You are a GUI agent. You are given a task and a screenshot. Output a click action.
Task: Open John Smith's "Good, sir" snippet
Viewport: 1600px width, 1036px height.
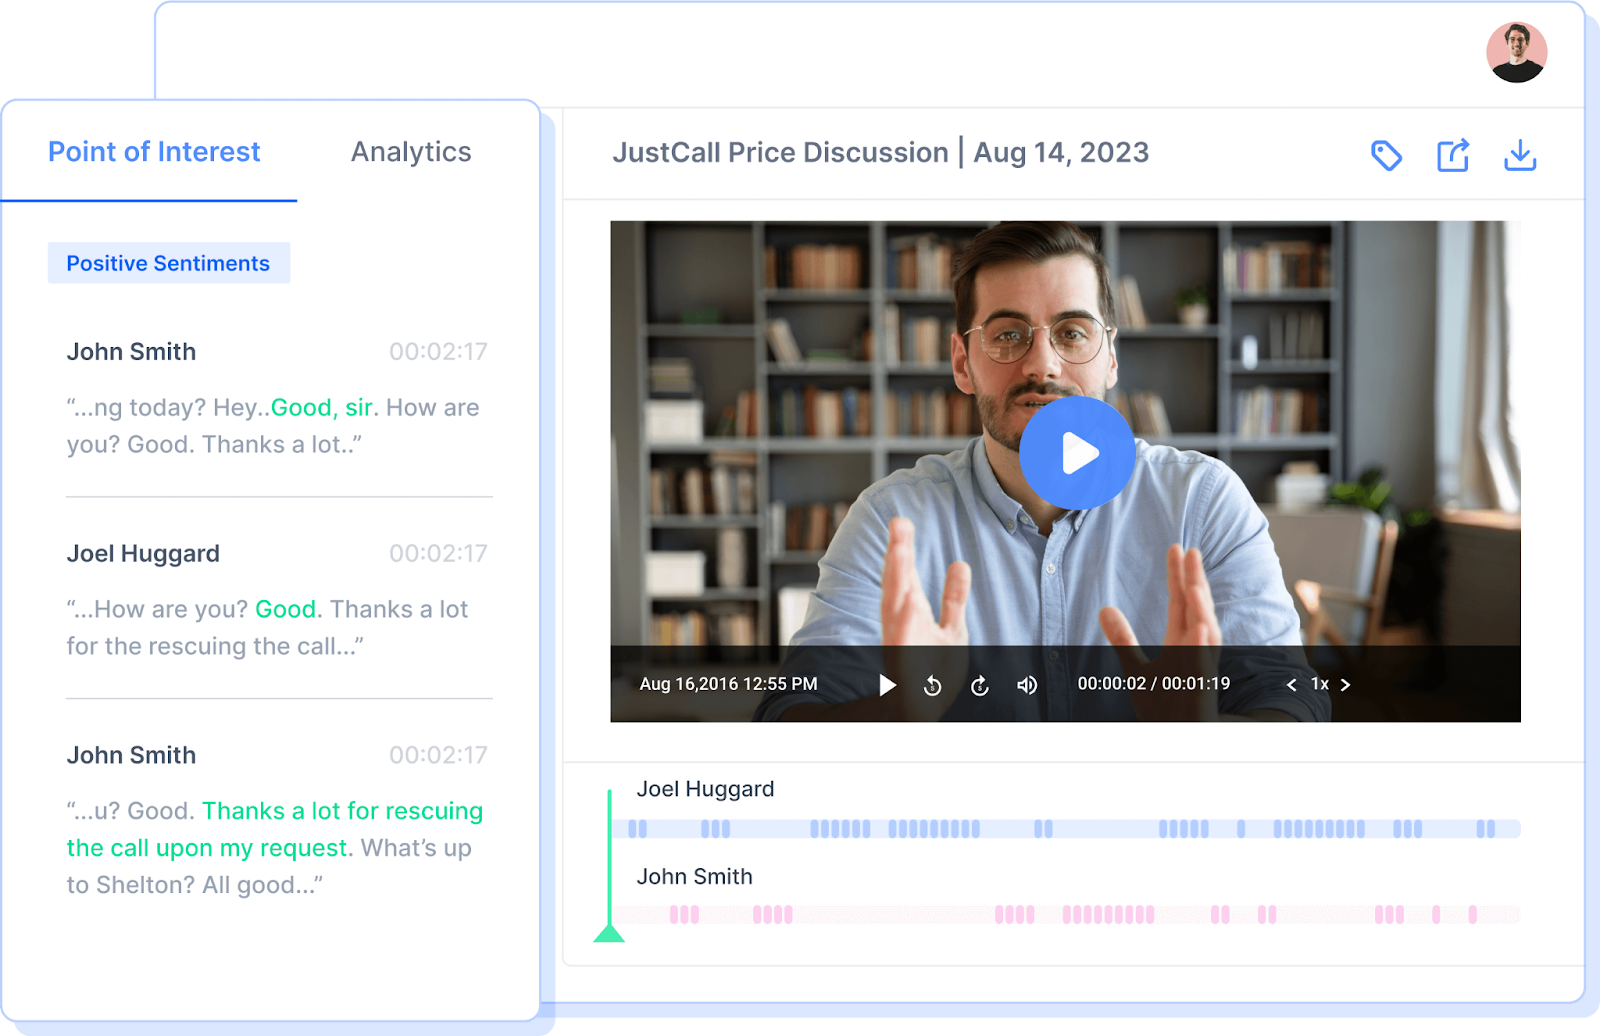click(278, 398)
